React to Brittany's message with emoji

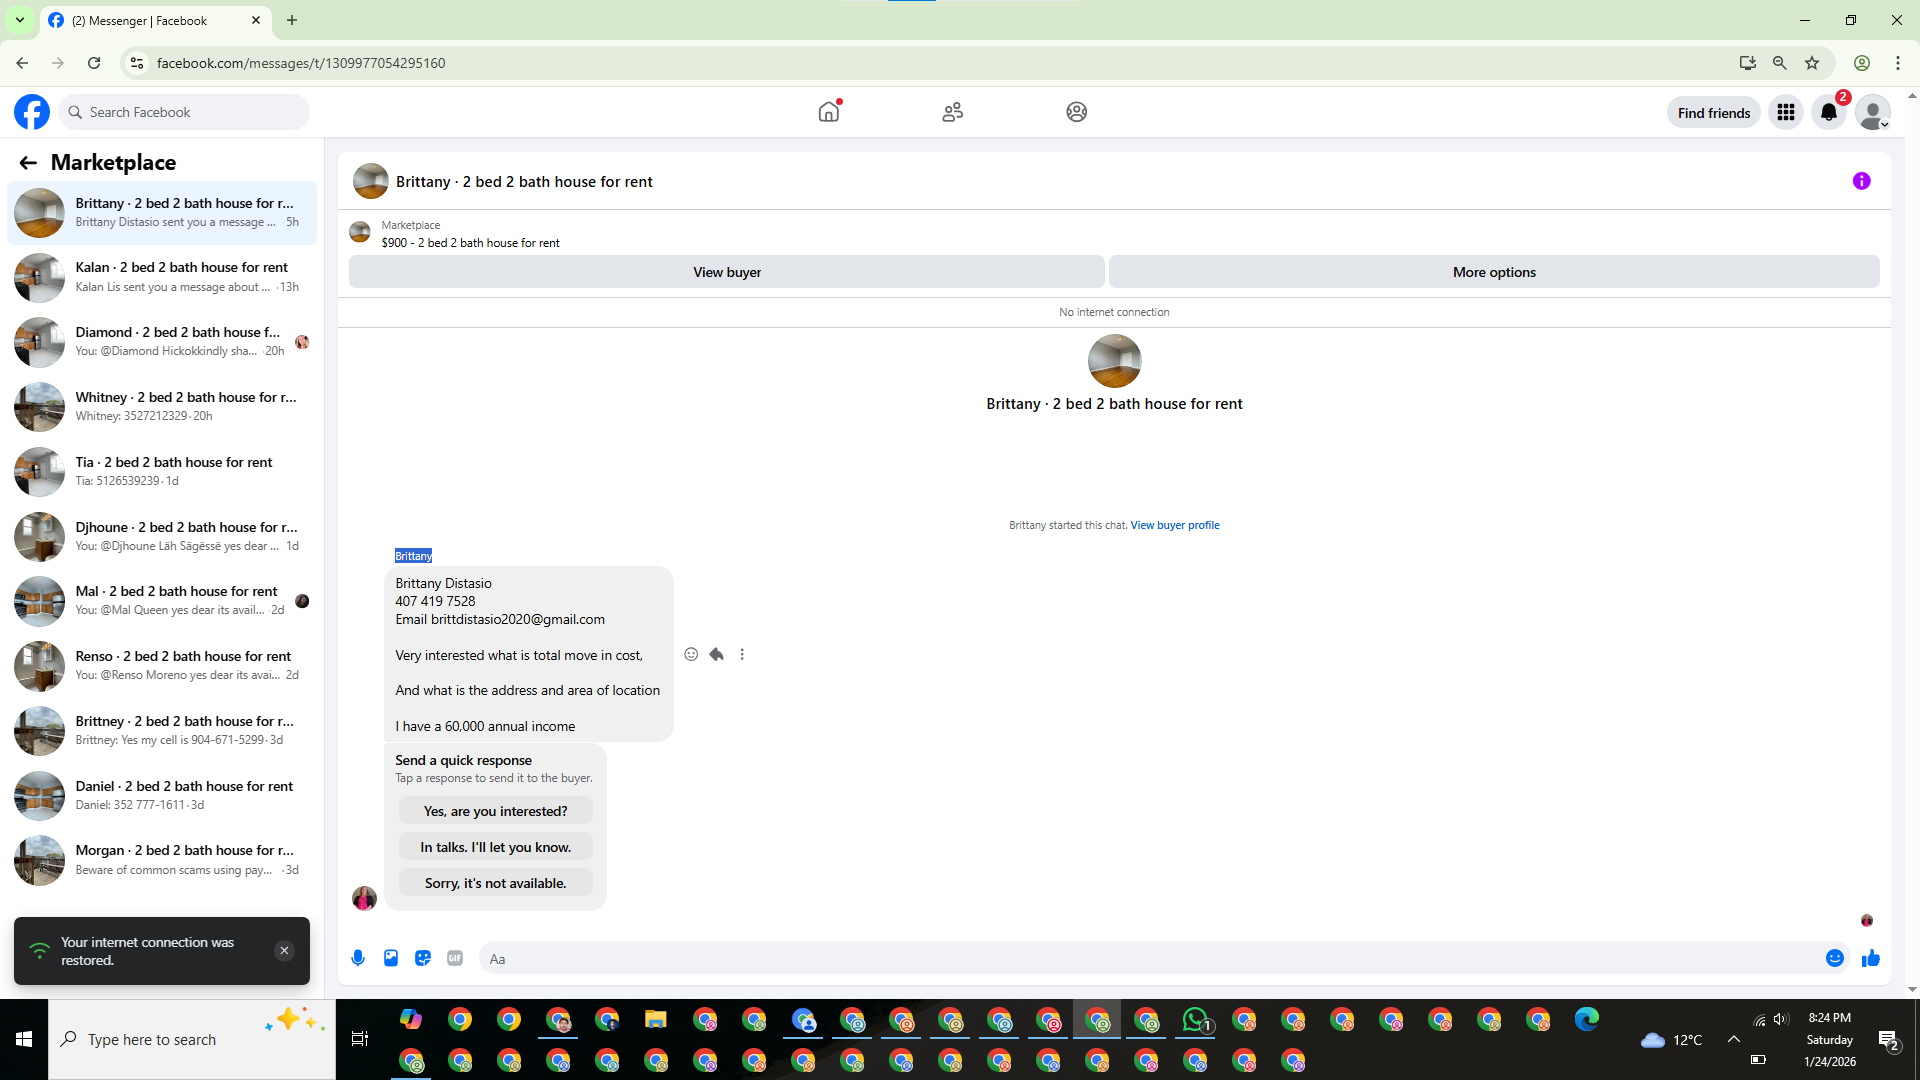(x=691, y=654)
